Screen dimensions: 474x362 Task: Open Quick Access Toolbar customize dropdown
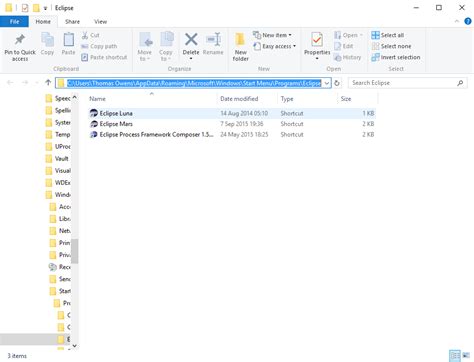(45, 8)
